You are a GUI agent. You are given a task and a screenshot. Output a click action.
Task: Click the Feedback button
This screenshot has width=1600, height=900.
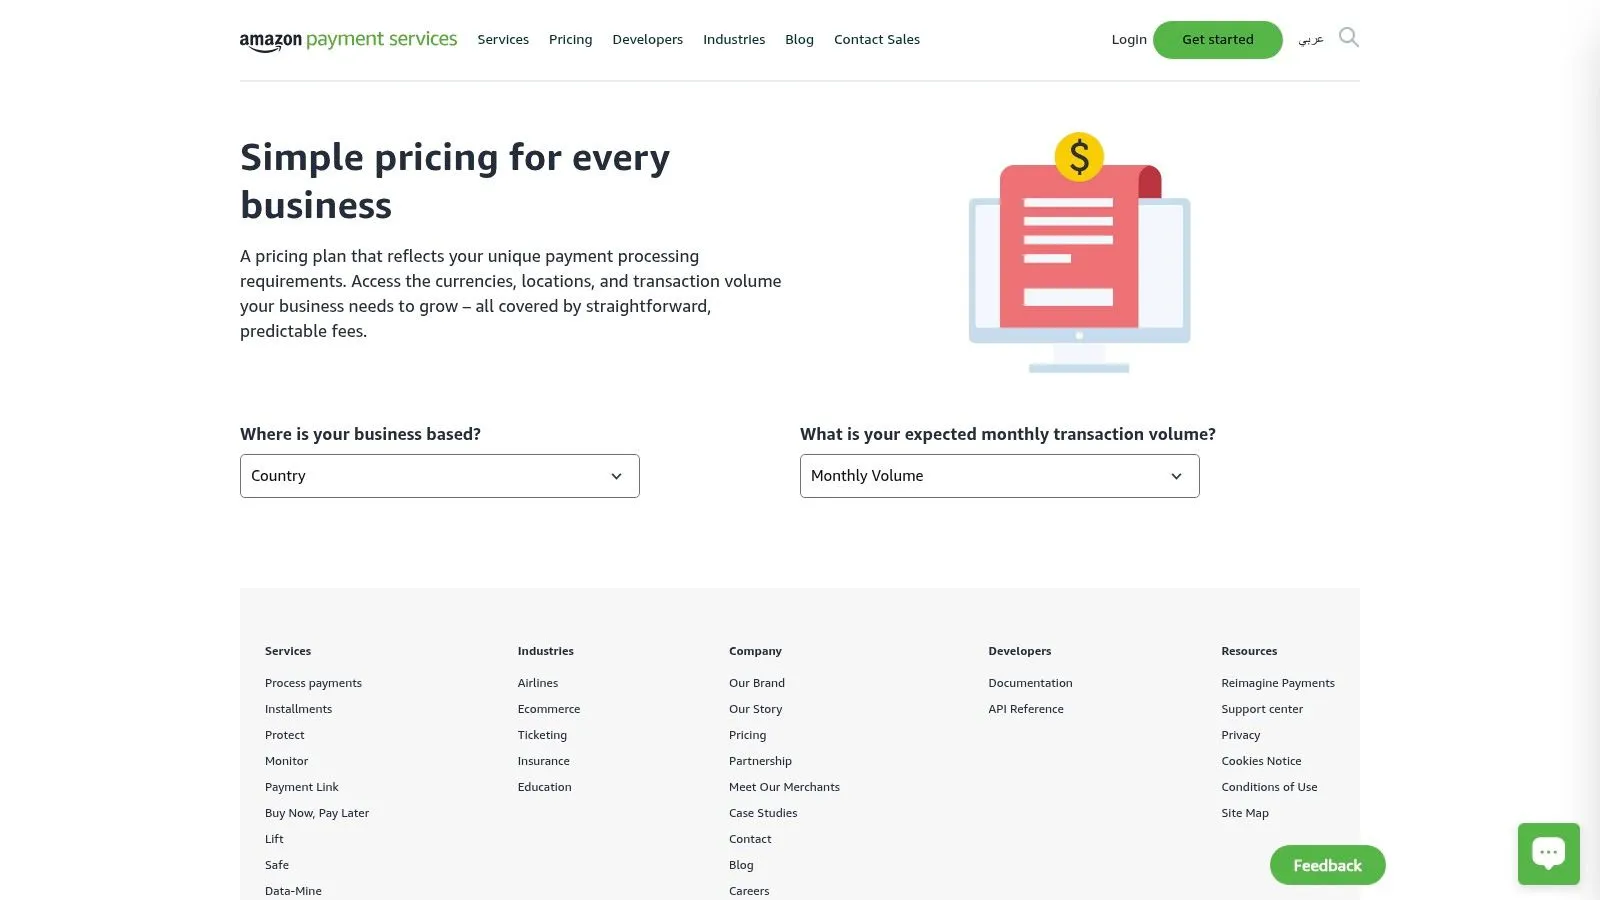pyautogui.click(x=1327, y=865)
